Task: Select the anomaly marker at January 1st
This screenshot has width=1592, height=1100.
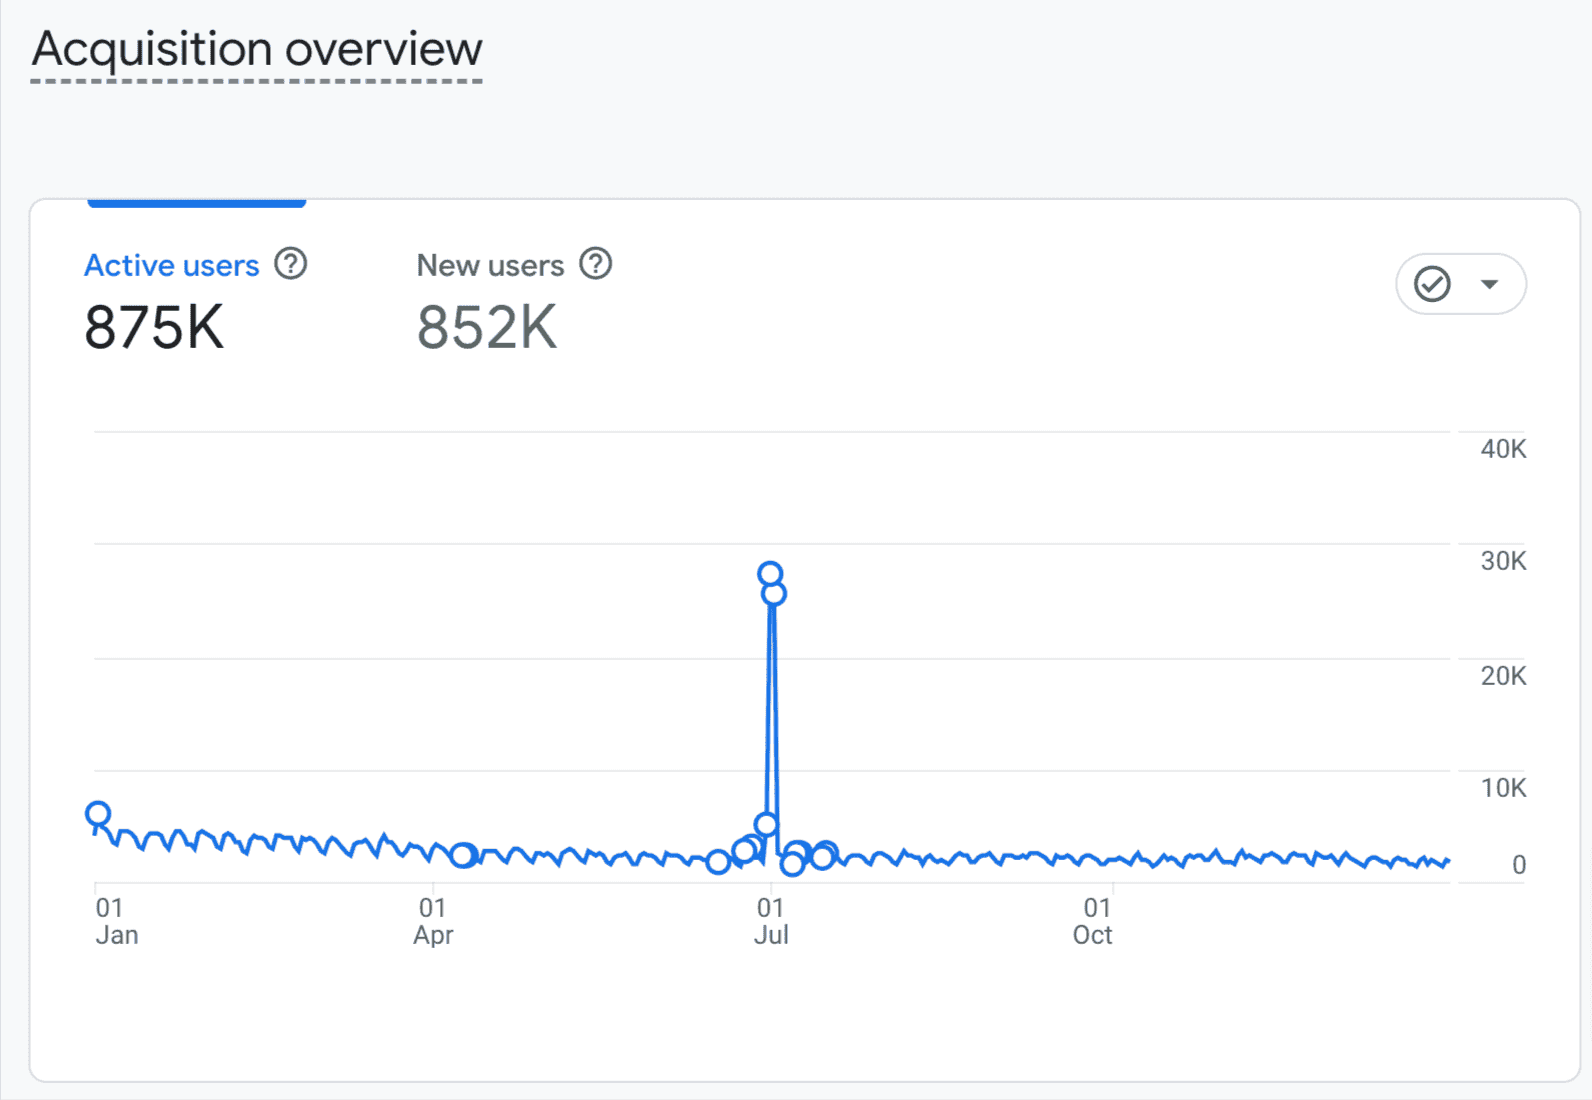Action: (98, 814)
